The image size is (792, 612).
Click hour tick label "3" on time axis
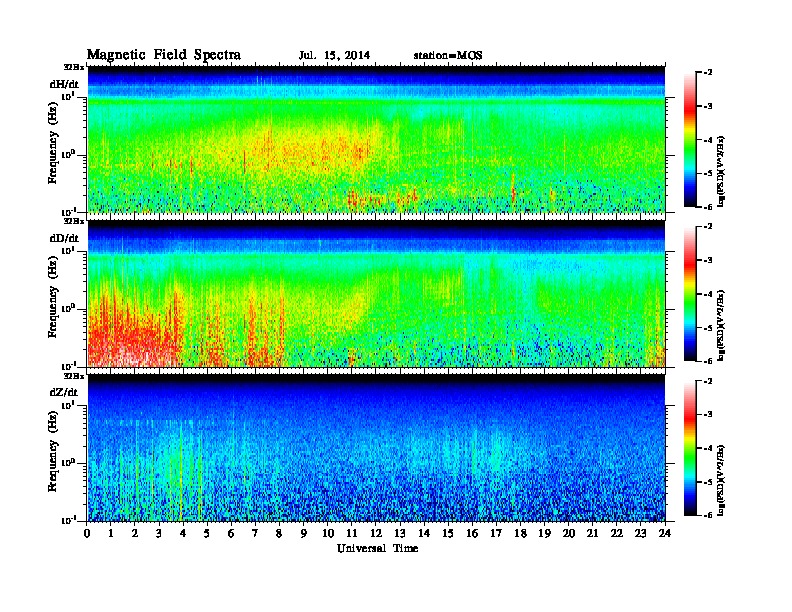tap(159, 534)
